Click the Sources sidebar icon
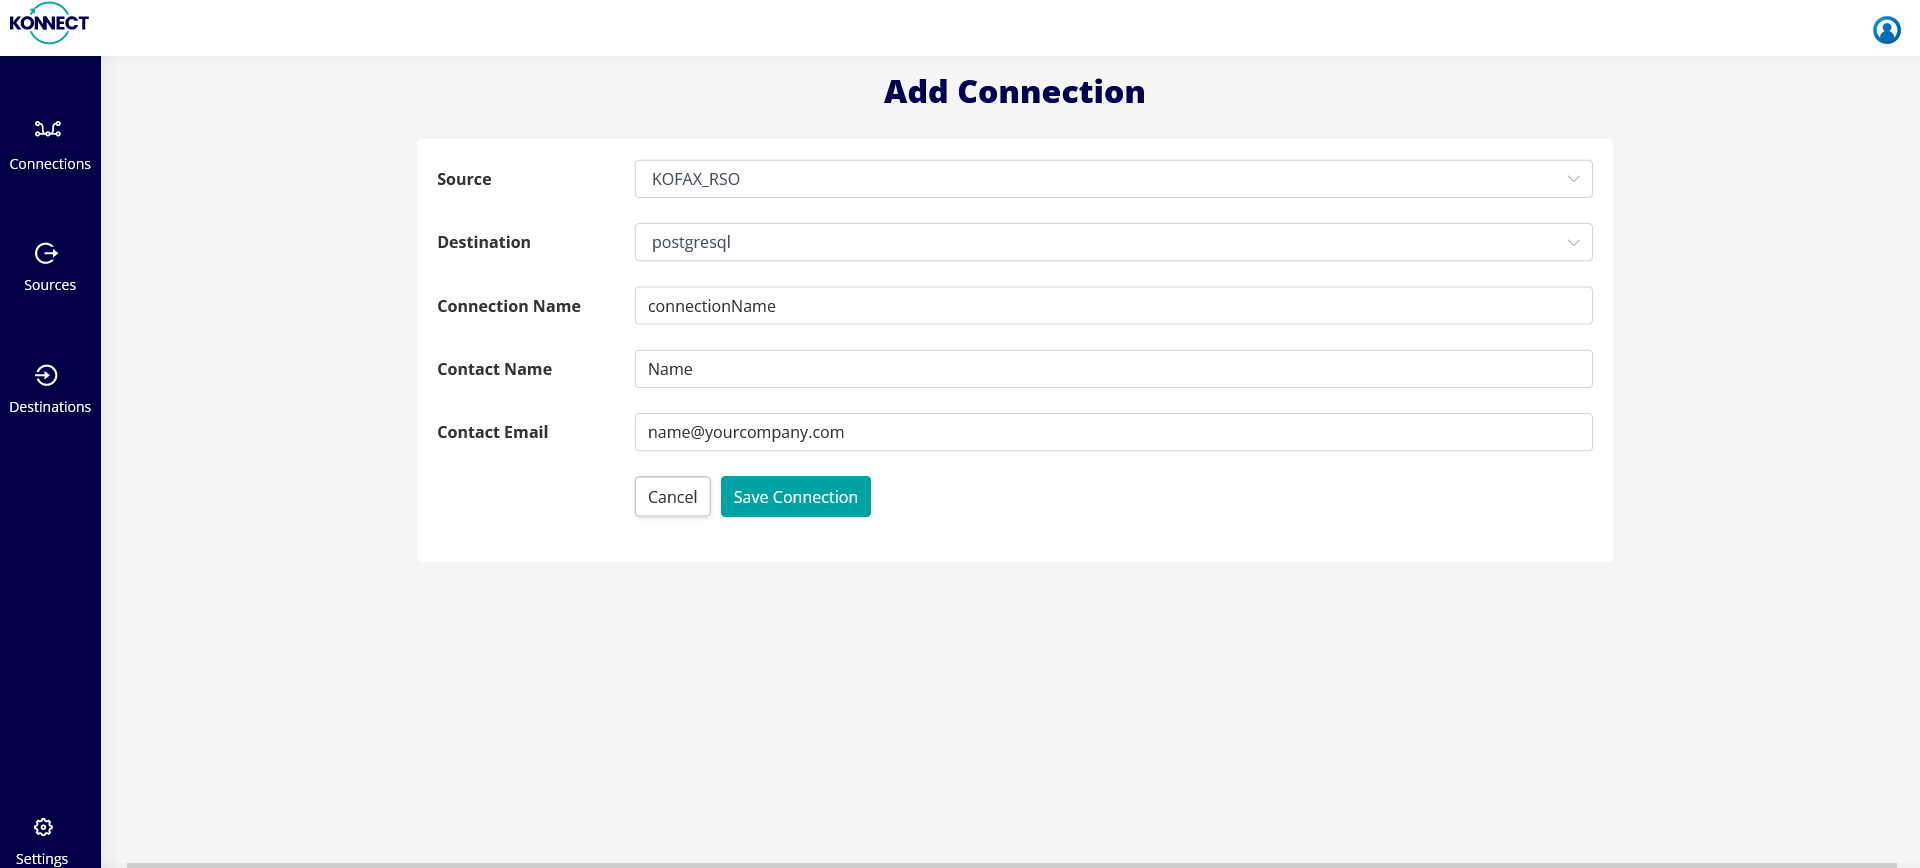 [x=46, y=253]
